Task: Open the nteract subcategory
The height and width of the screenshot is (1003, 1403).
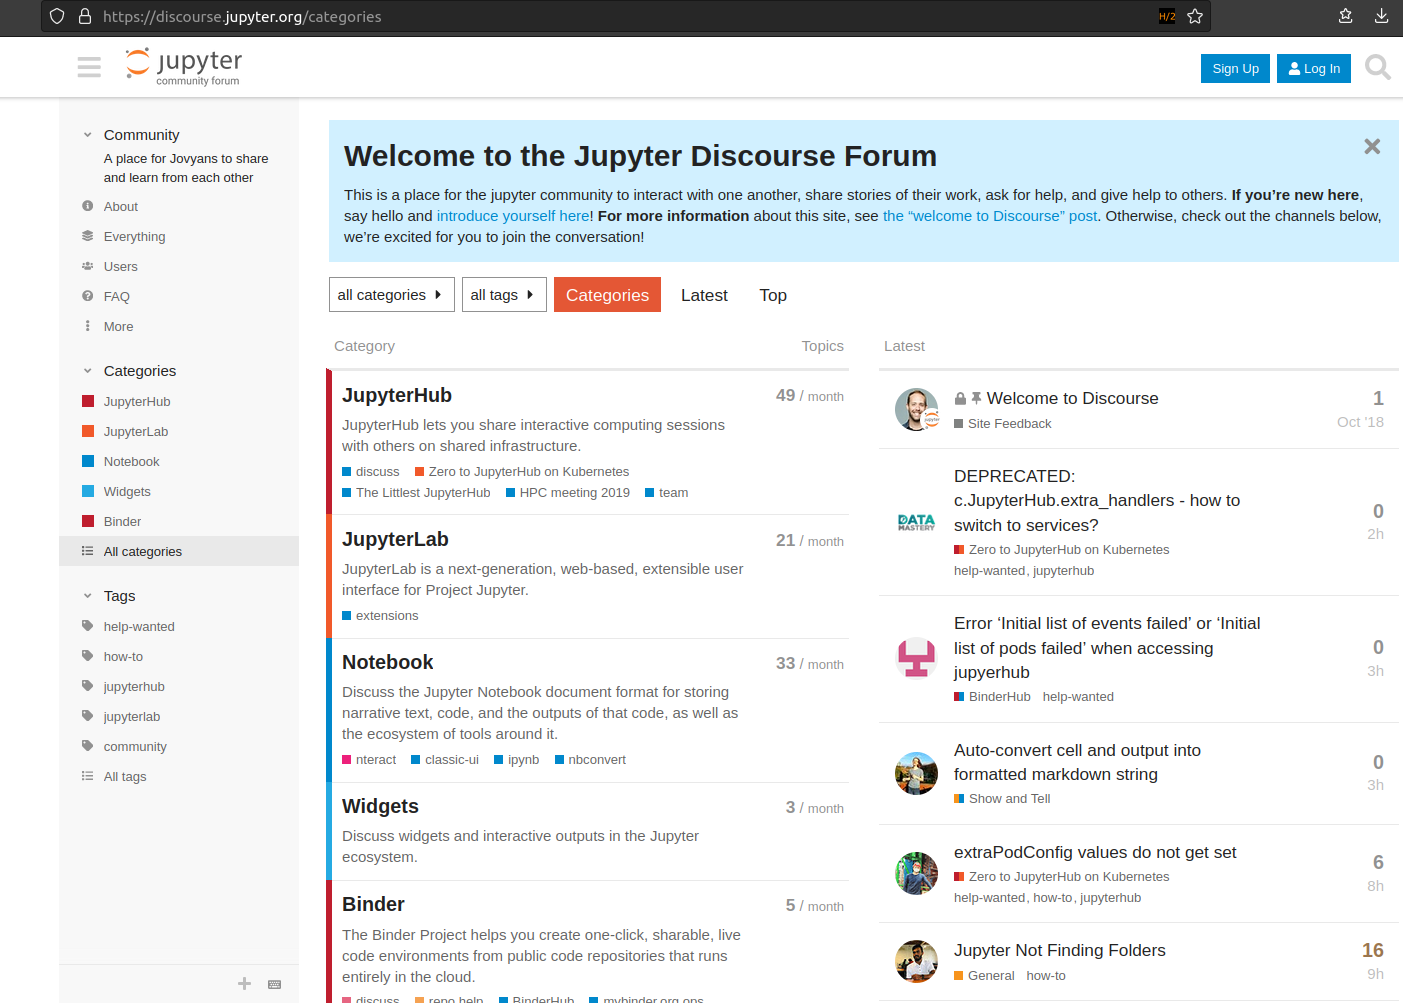Action: click(x=369, y=760)
